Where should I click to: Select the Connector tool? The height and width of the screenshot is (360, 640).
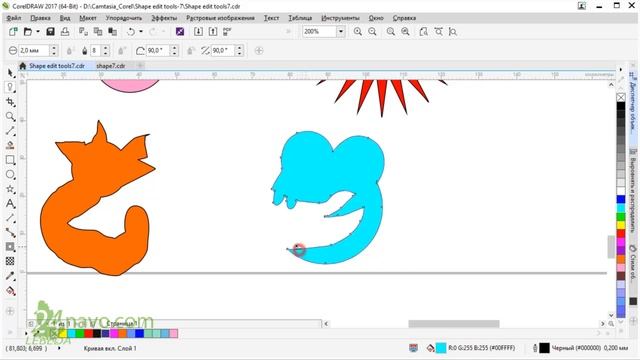coord(11,233)
